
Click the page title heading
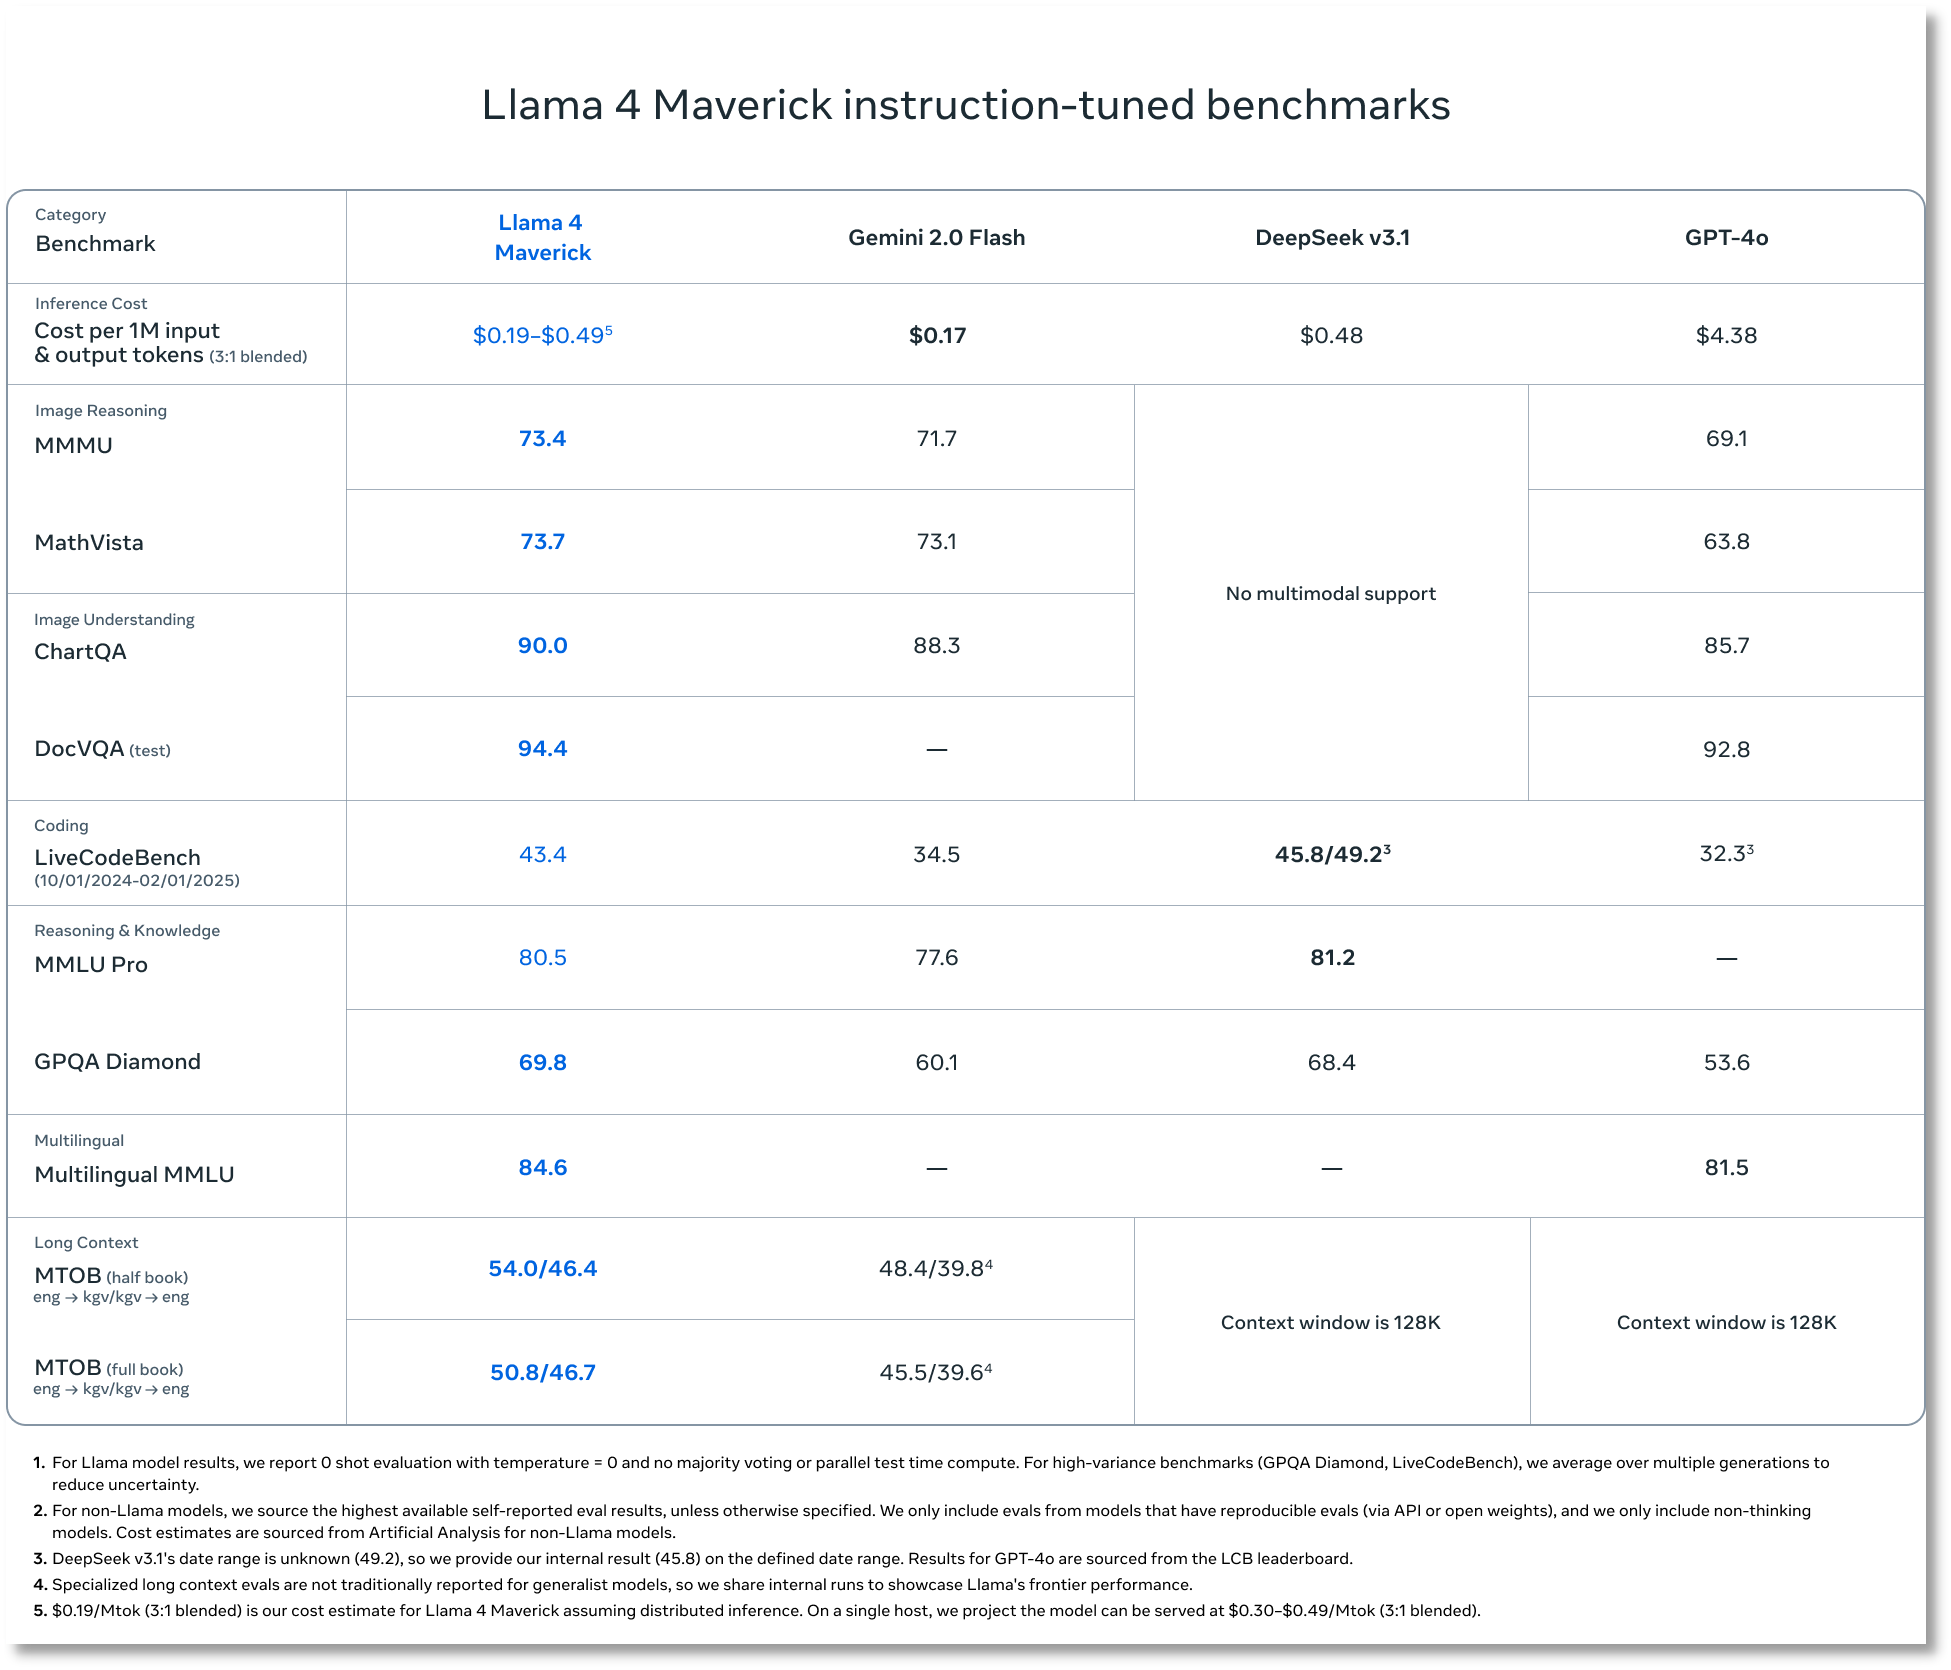tap(965, 106)
